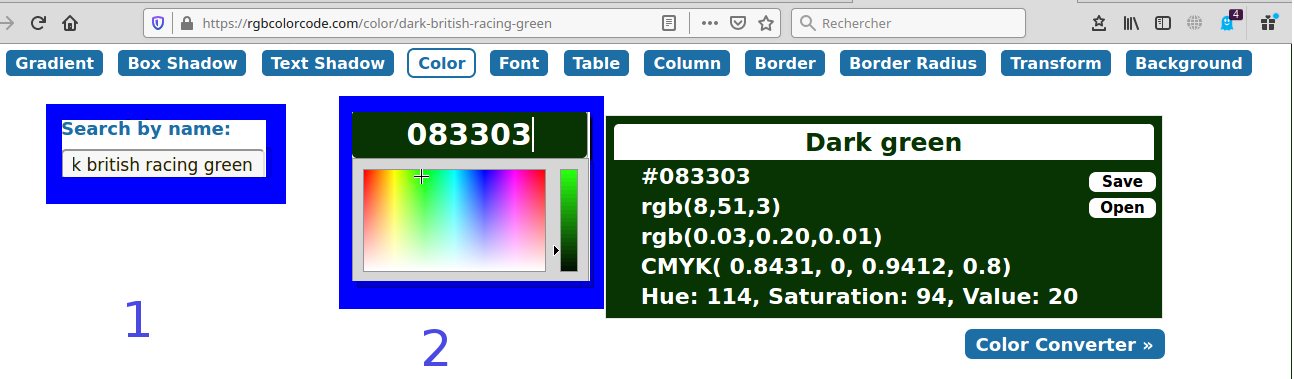
Task: Select the Color tab
Action: 441,63
